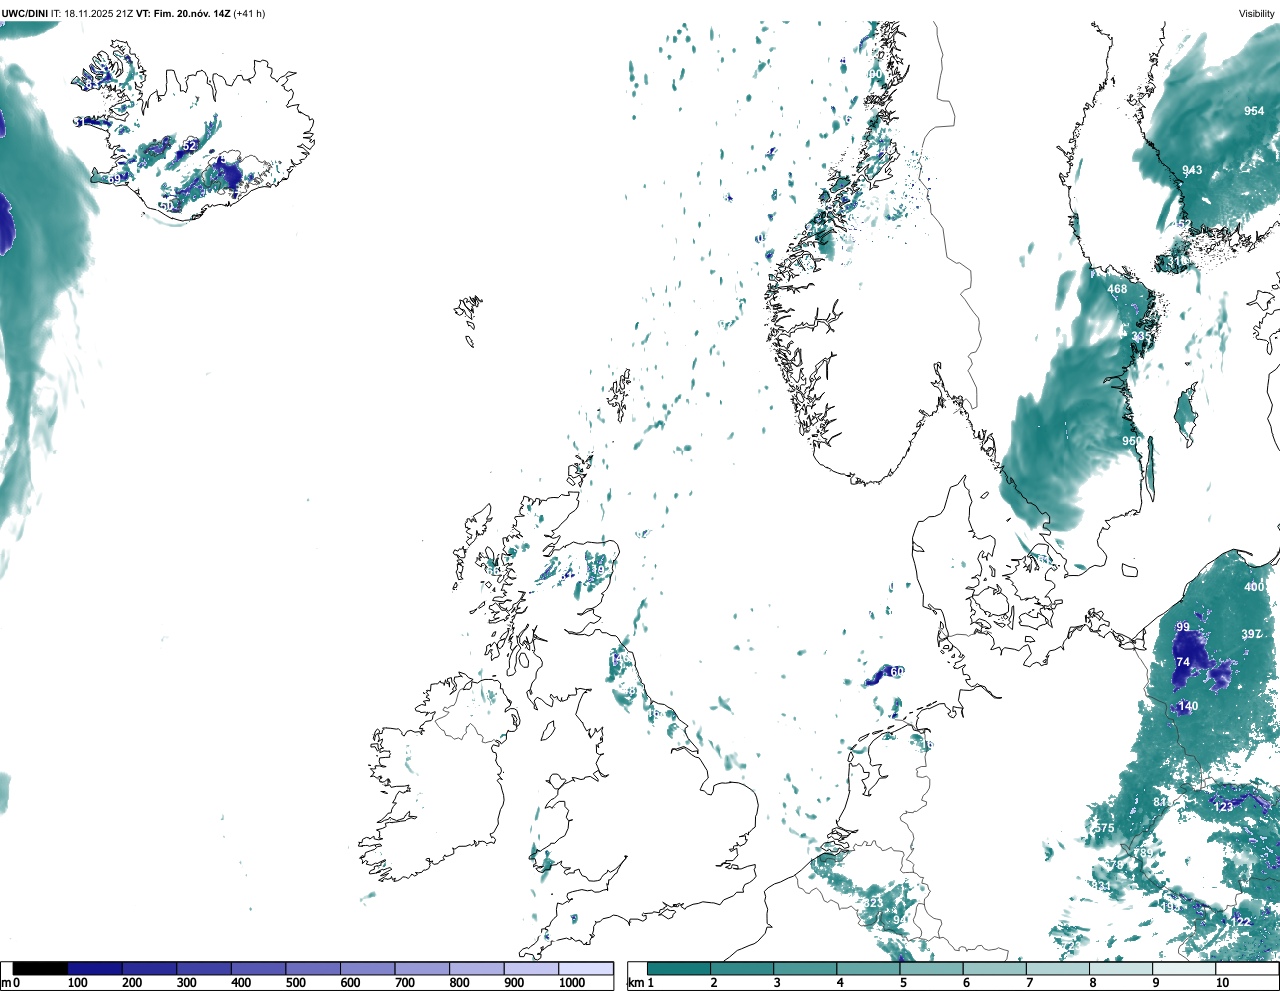Click the '954' visibility value over Finland

pos(1254,111)
